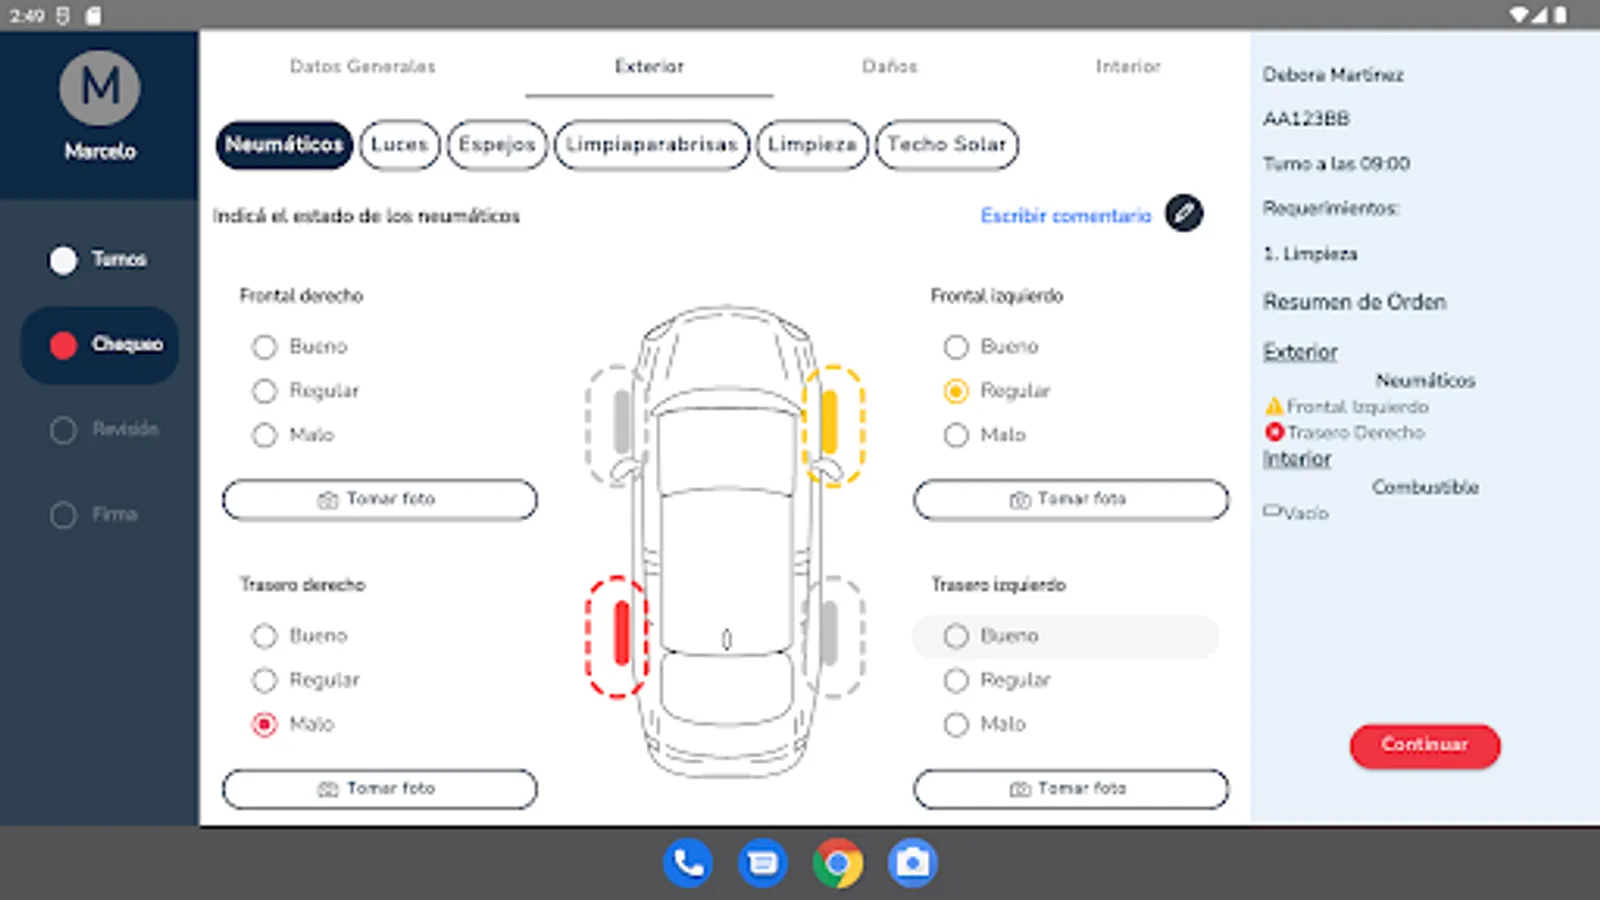Switch to Datos Generales tab

pos(362,66)
